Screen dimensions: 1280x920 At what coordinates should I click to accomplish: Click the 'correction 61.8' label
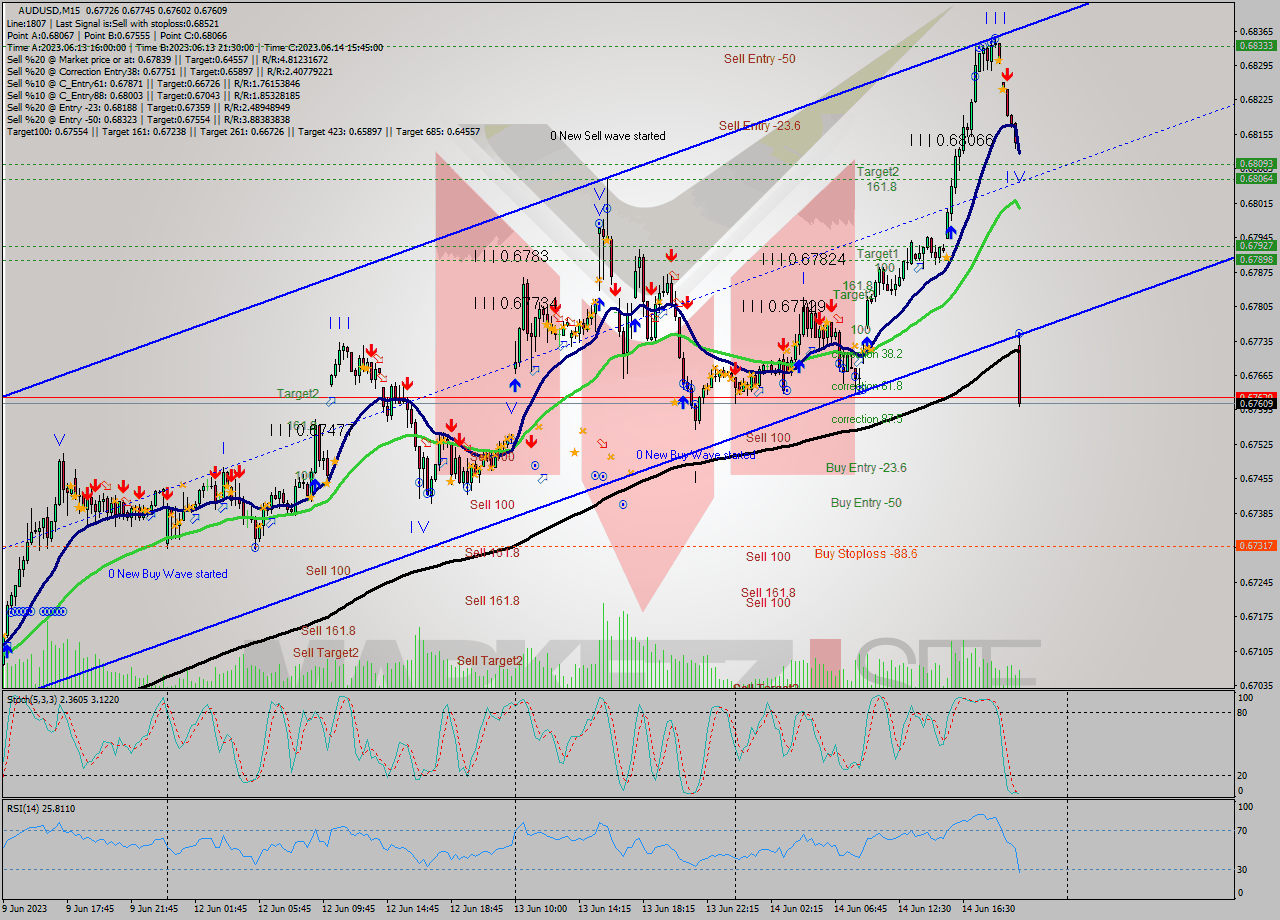[867, 386]
